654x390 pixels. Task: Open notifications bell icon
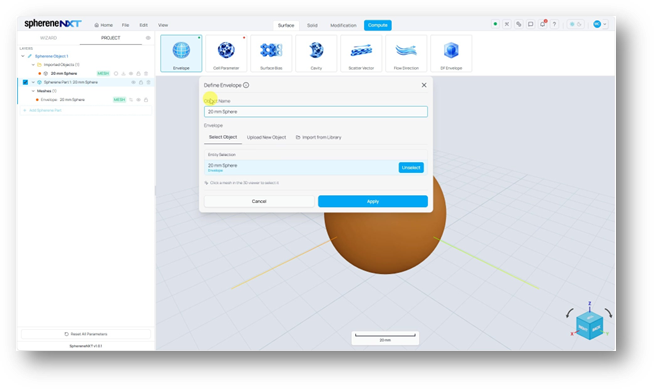tap(542, 24)
